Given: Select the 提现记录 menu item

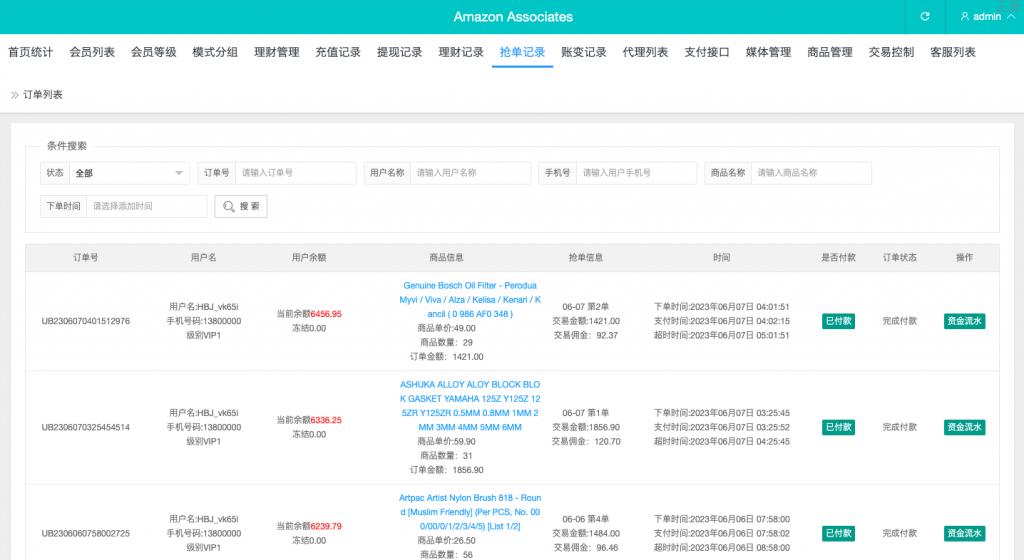Looking at the screenshot, I should tap(400, 52).
